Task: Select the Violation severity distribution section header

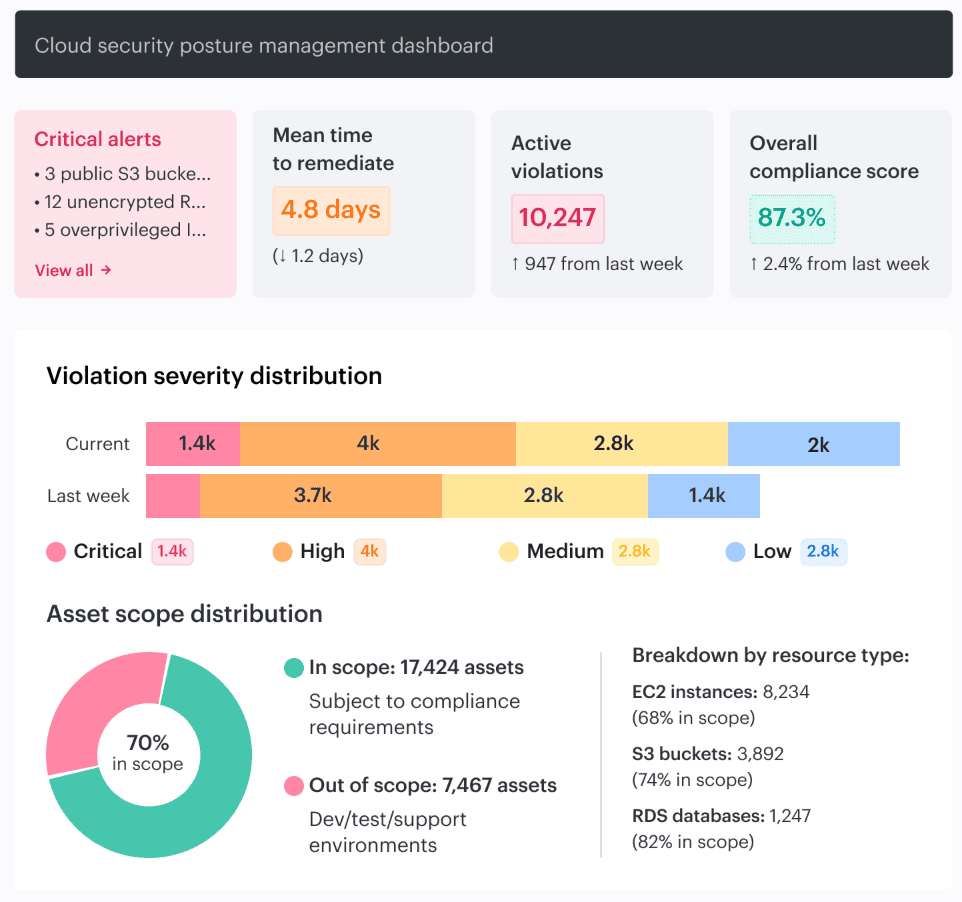Action: [214, 375]
